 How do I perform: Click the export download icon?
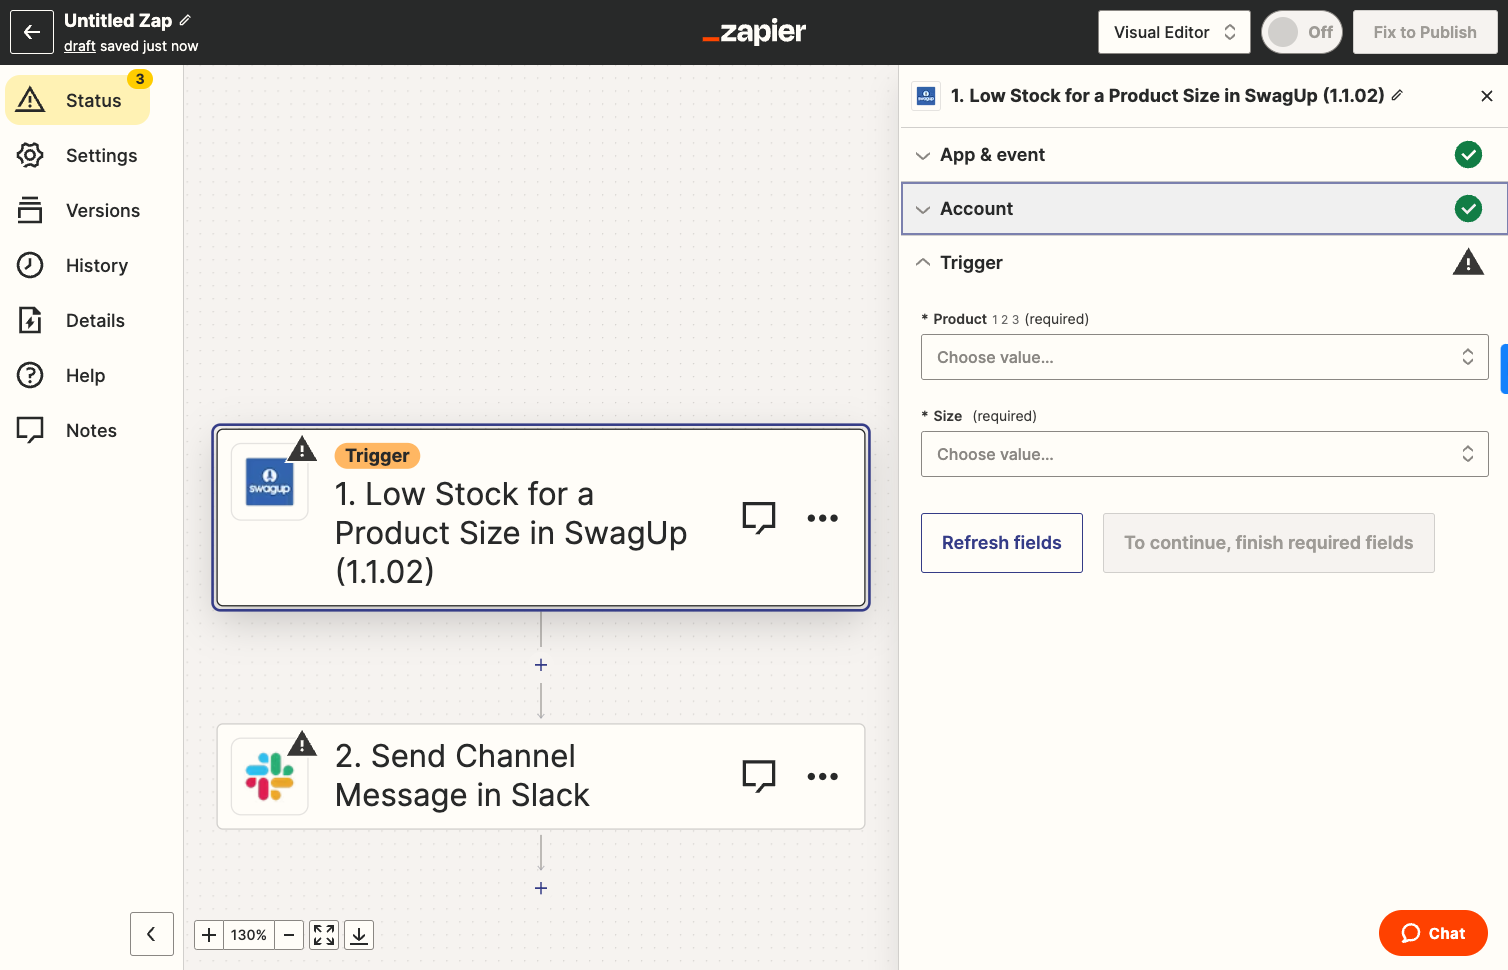coord(359,935)
